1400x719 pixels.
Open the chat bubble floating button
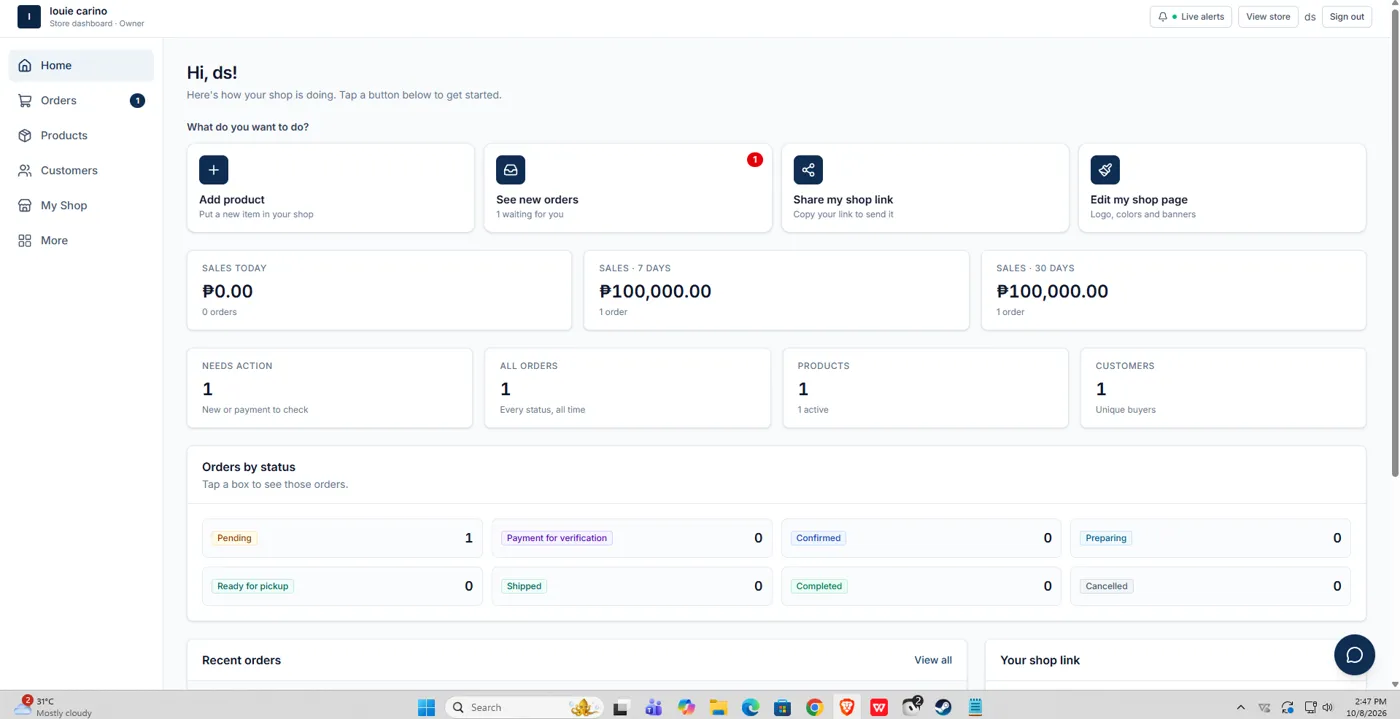click(1355, 655)
